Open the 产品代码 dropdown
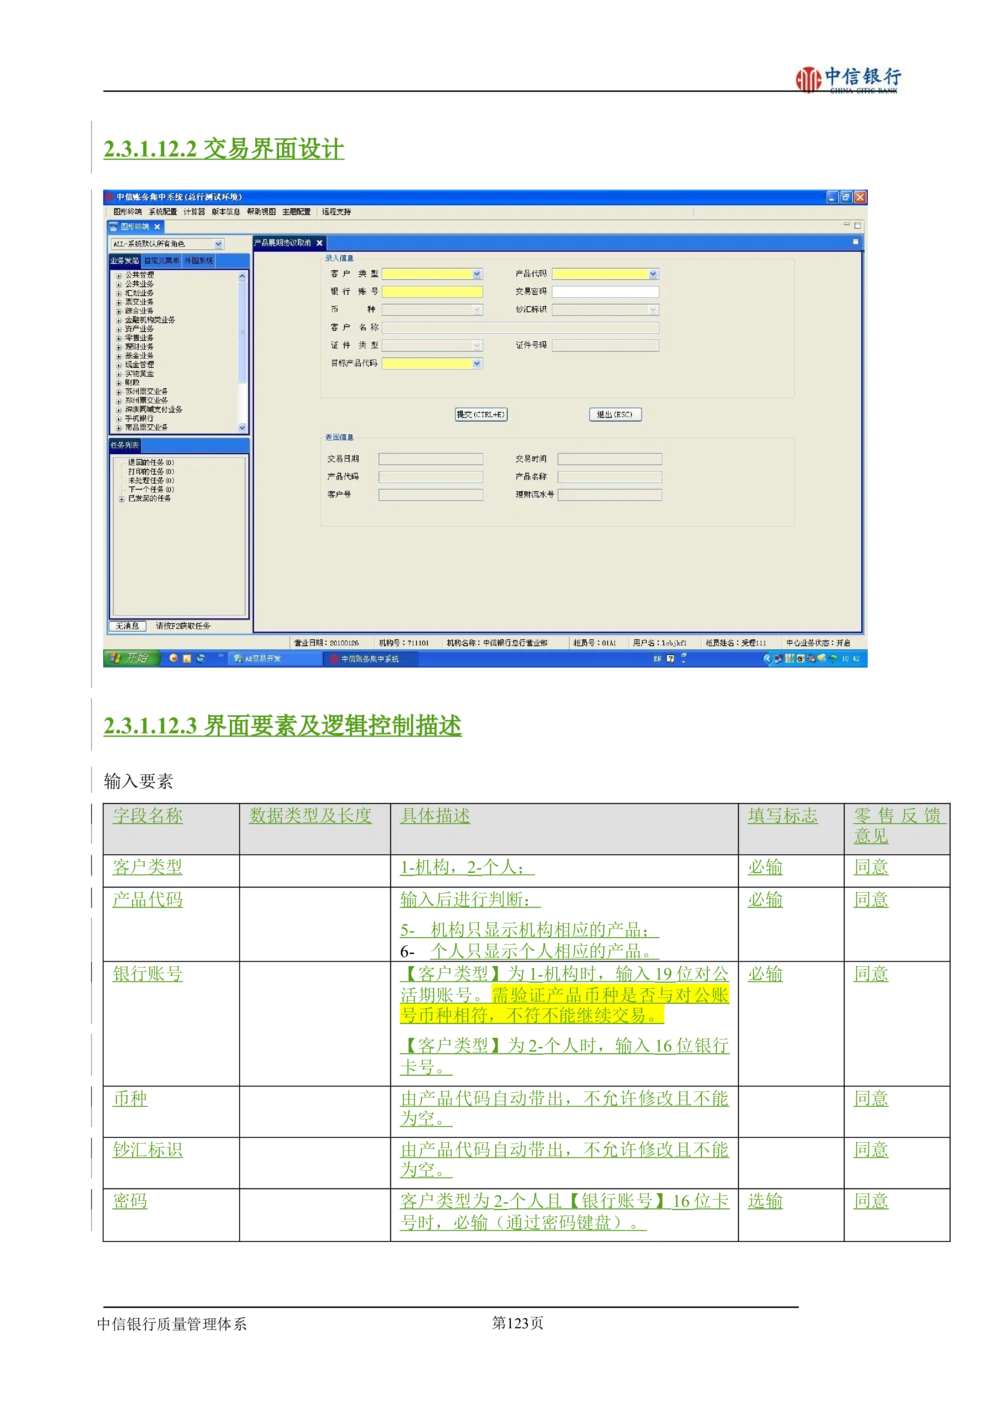Viewport: 1000px width, 1415px height. 653,274
